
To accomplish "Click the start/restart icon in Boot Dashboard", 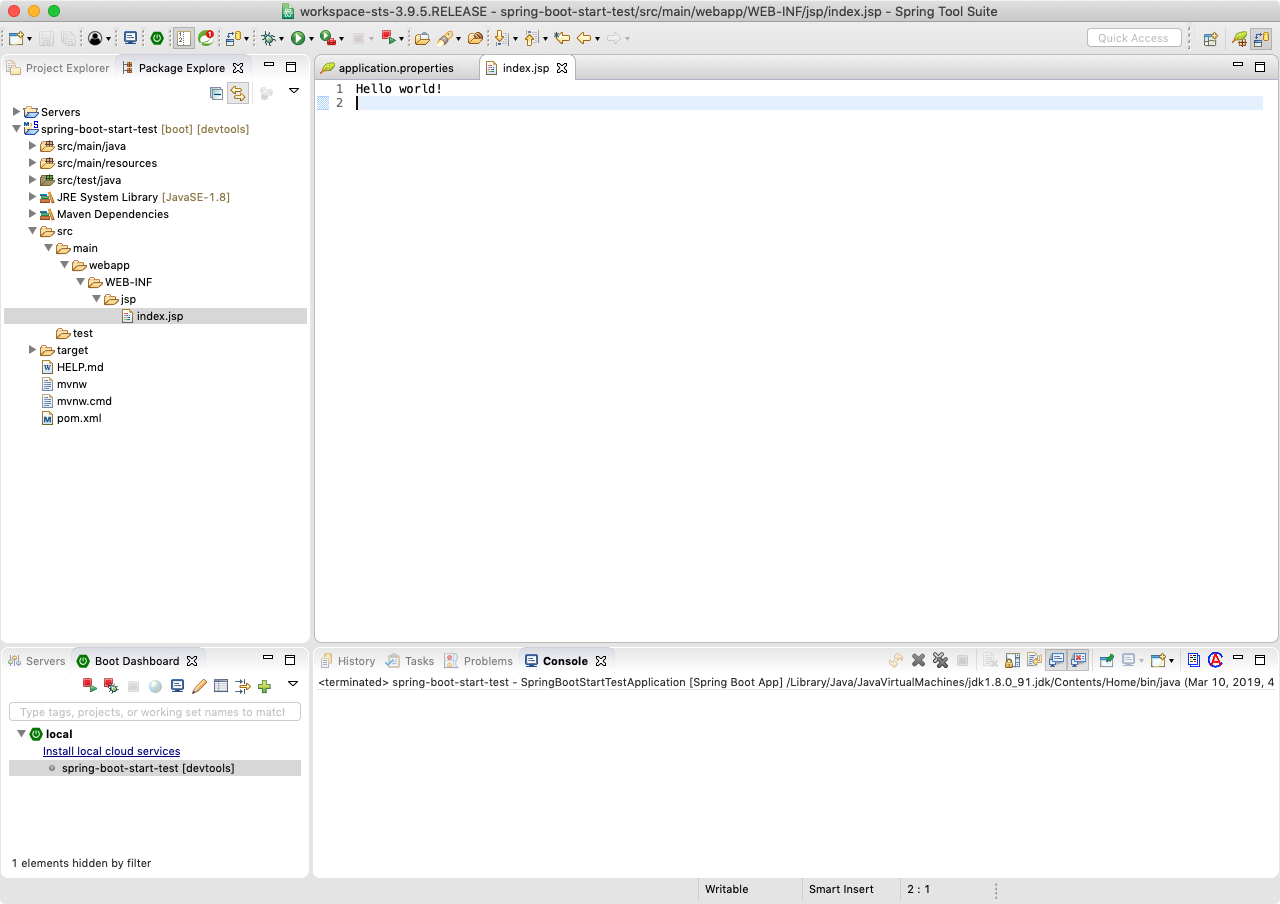I will pos(89,686).
